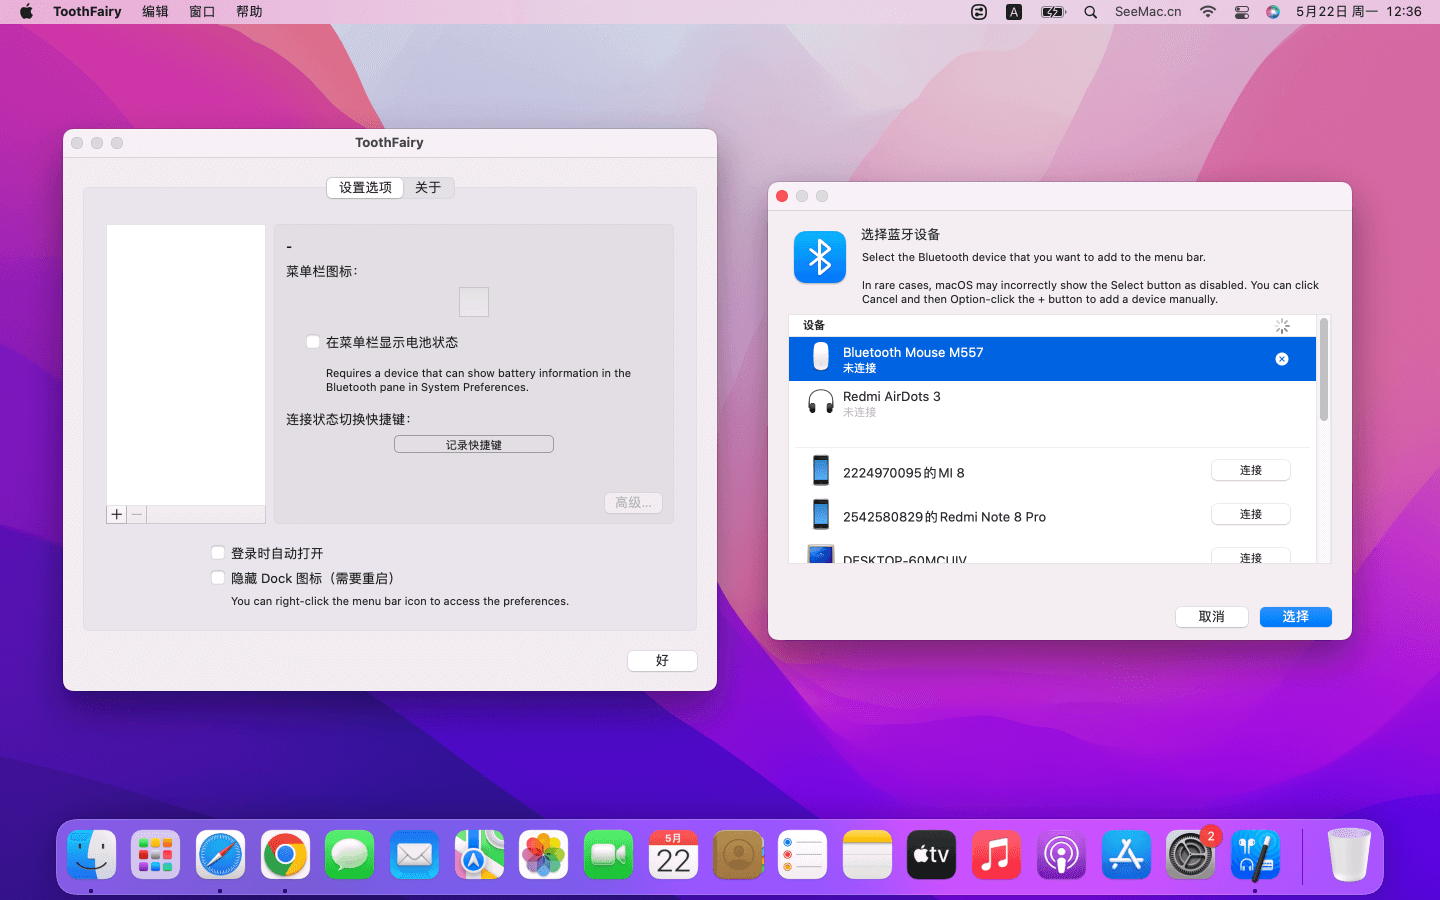Open Wi-Fi status menu

(x=1208, y=12)
